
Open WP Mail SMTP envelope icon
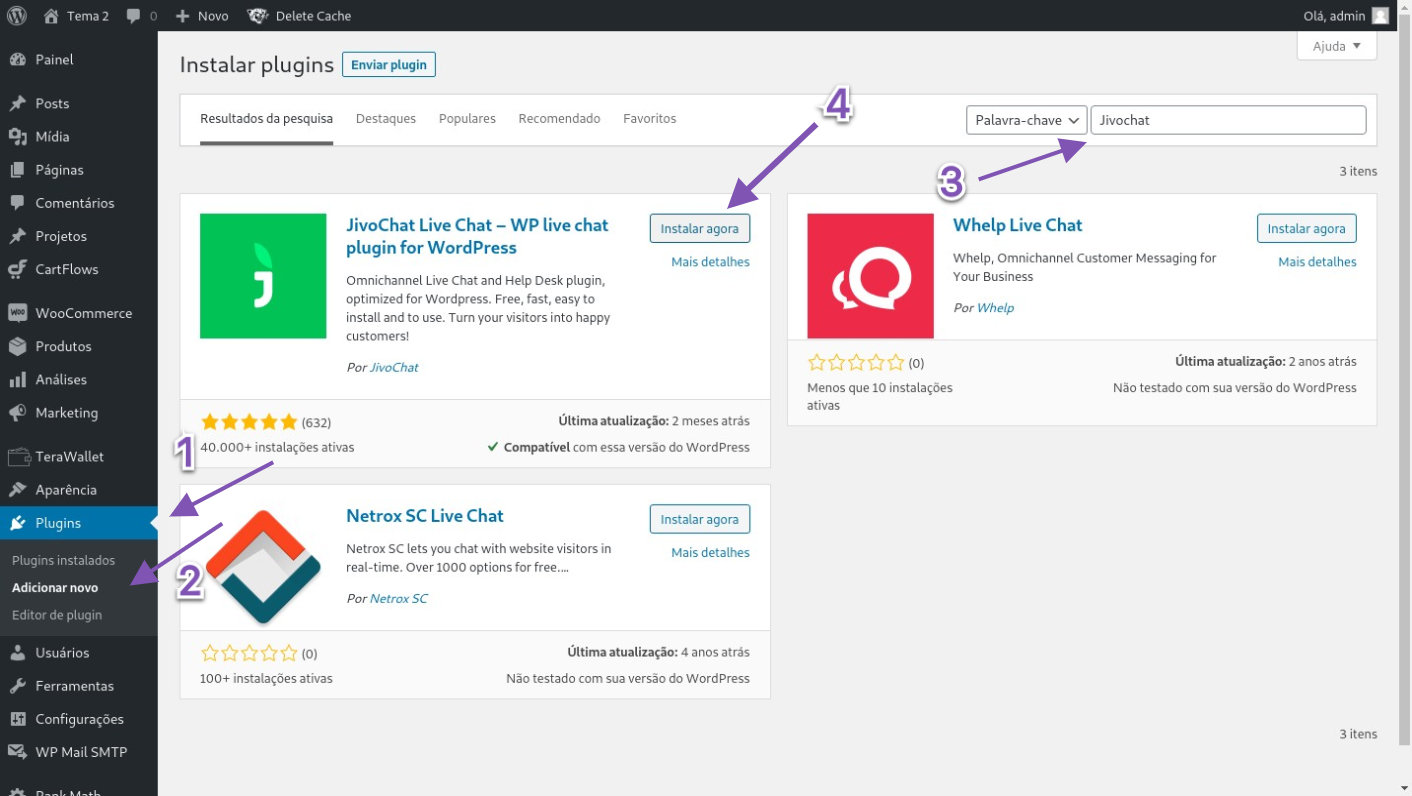[x=17, y=752]
